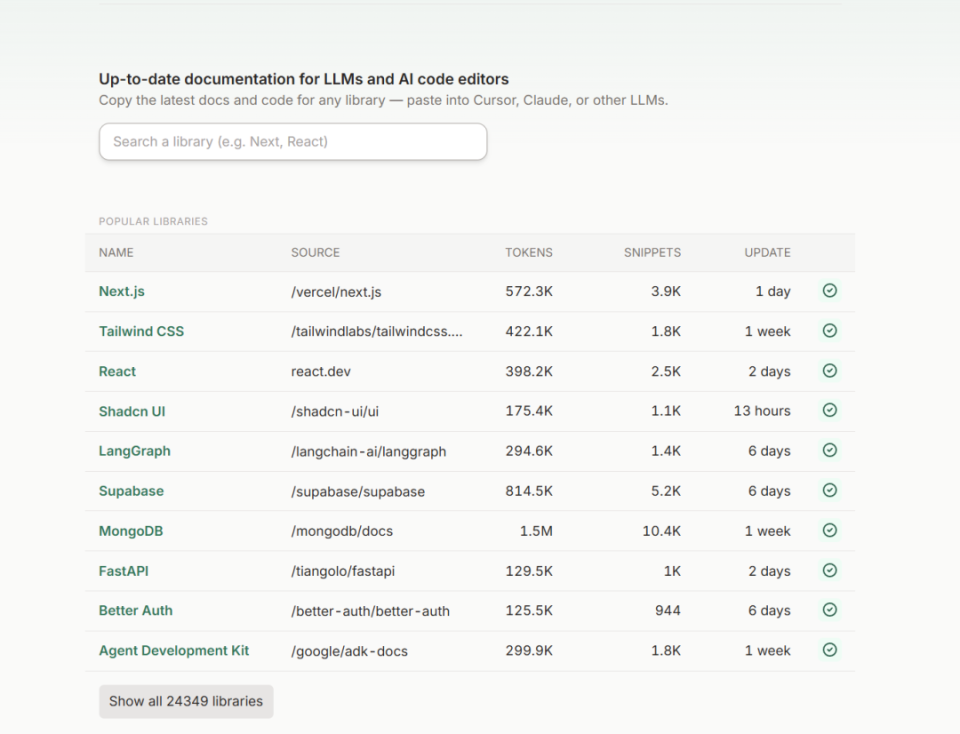Click the react.dev source text
This screenshot has width=960, height=734.
click(x=321, y=372)
